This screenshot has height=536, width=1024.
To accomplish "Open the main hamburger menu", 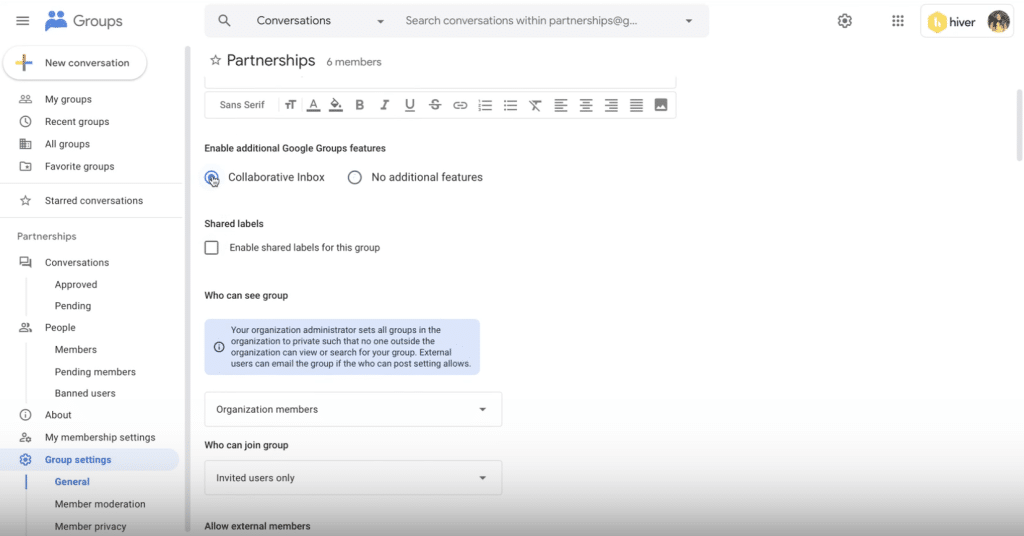I will coord(22,21).
